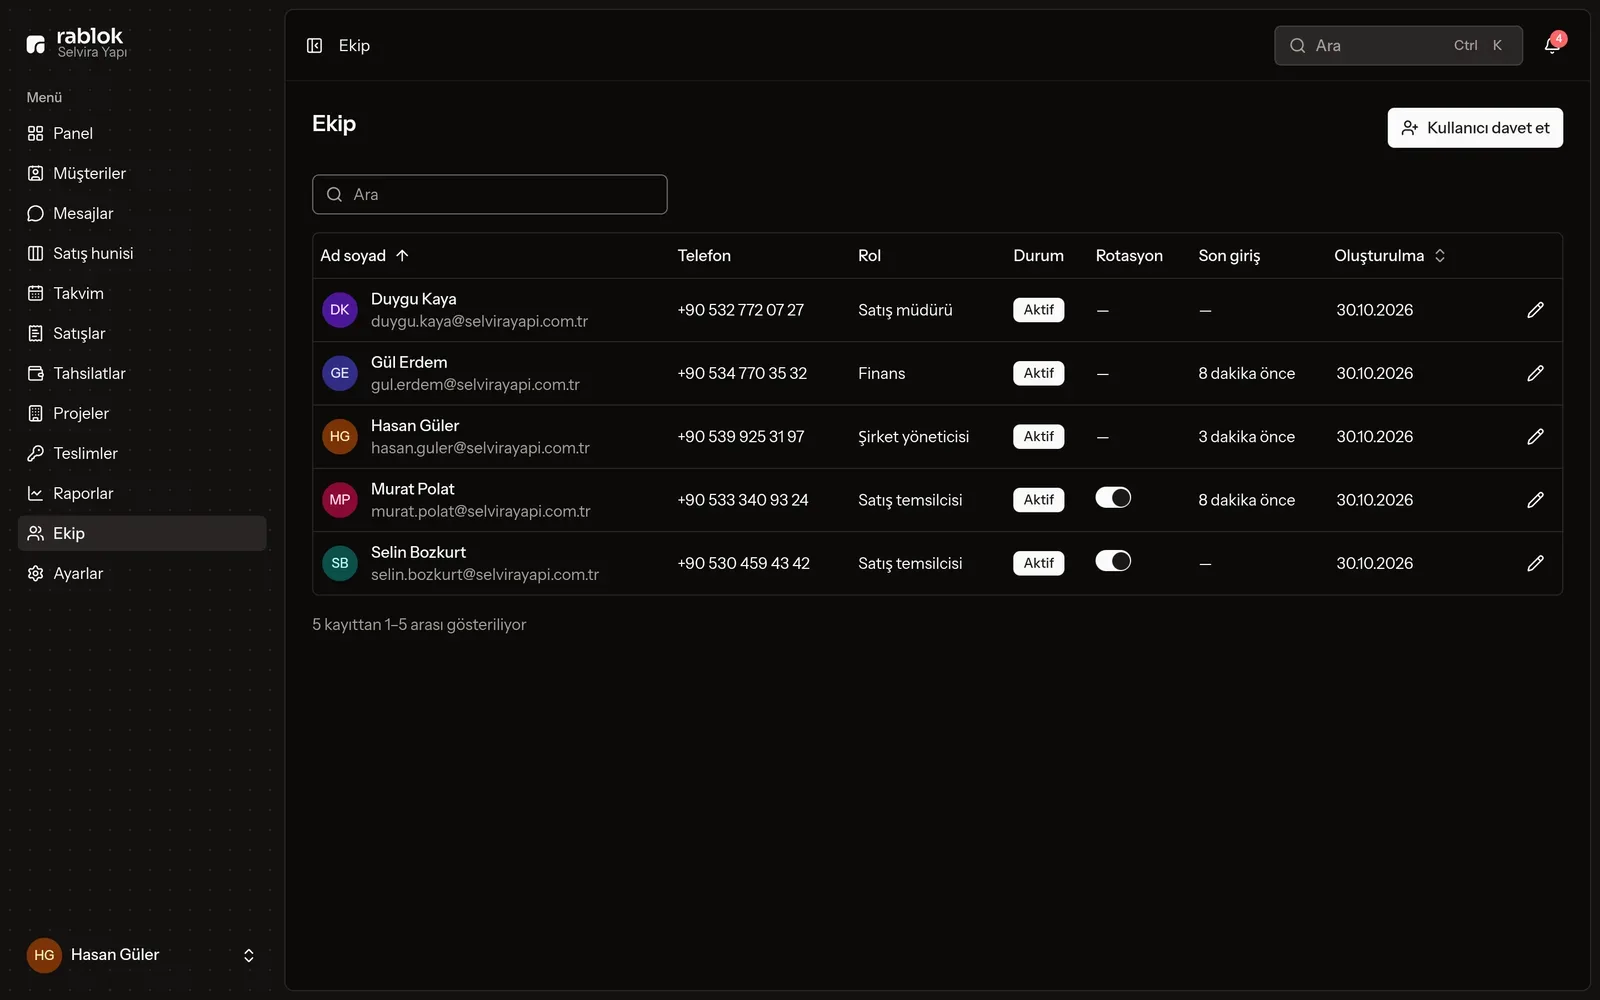Image resolution: width=1600 pixels, height=1000 pixels.
Task: Go to Raporlar section
Action: coord(142,493)
